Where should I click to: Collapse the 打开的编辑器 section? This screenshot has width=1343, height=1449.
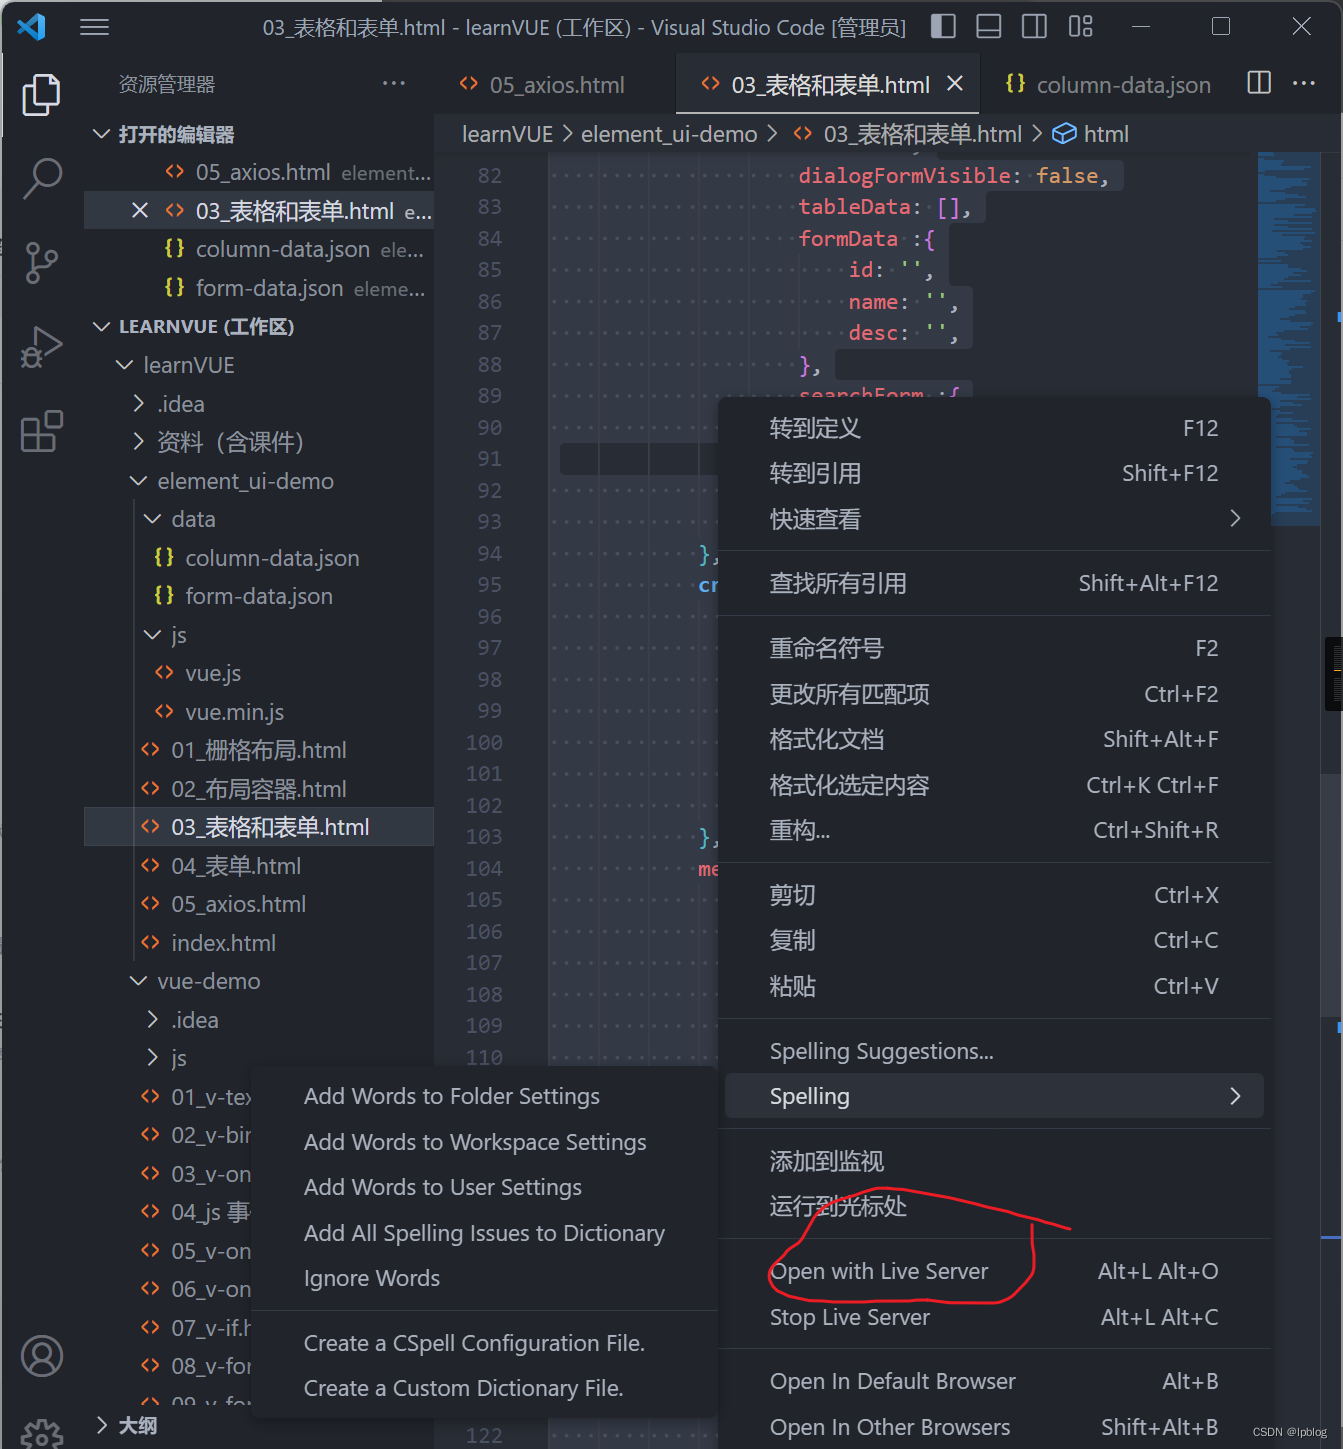point(259,134)
